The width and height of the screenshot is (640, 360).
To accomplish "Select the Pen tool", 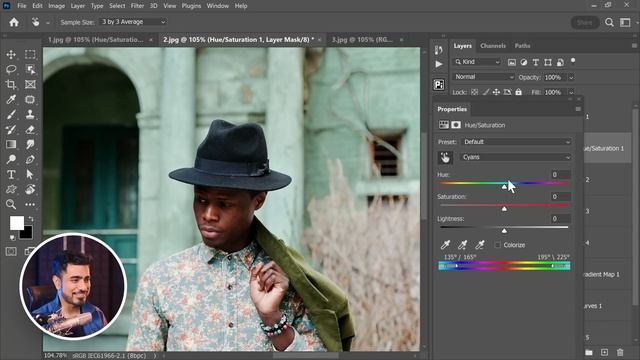I will coord(30,160).
